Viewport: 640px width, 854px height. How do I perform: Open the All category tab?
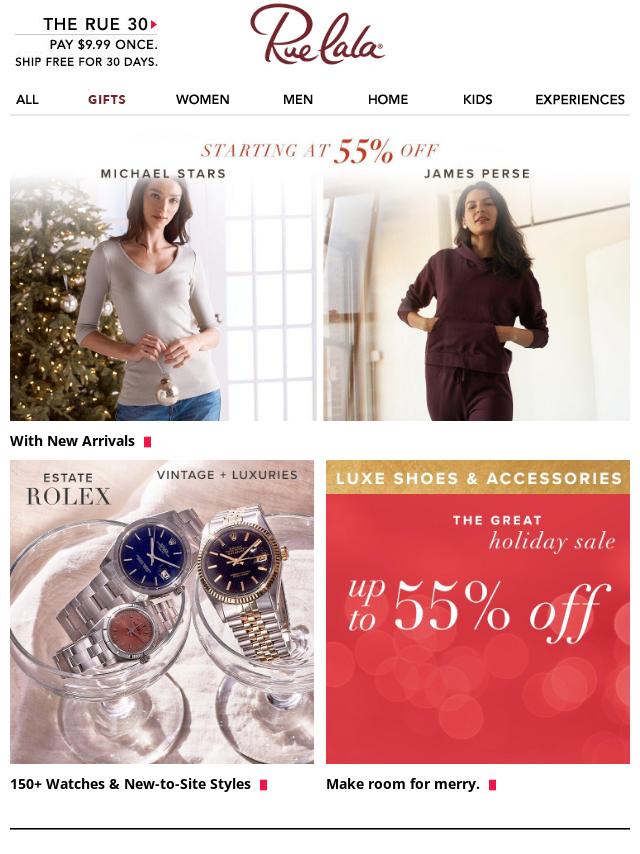27,100
